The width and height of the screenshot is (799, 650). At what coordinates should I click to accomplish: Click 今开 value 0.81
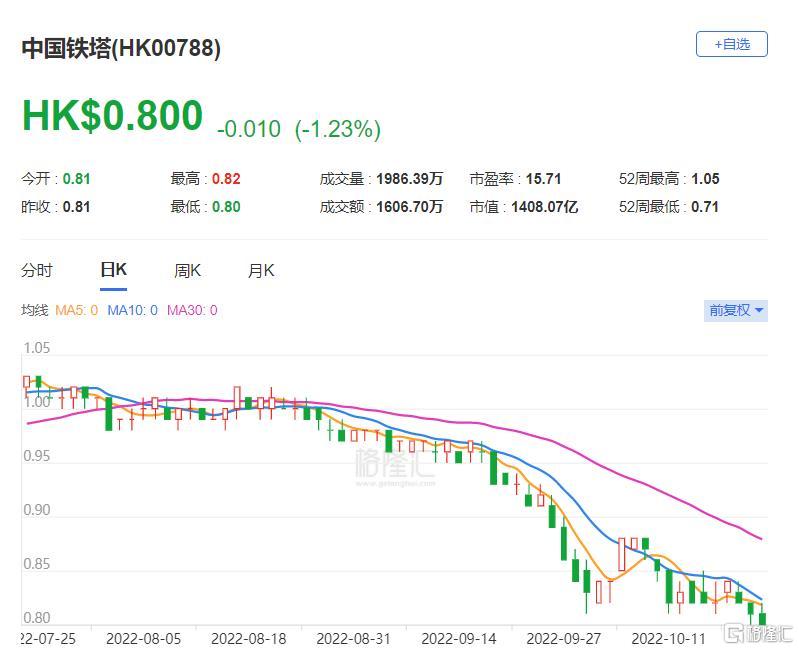click(76, 179)
